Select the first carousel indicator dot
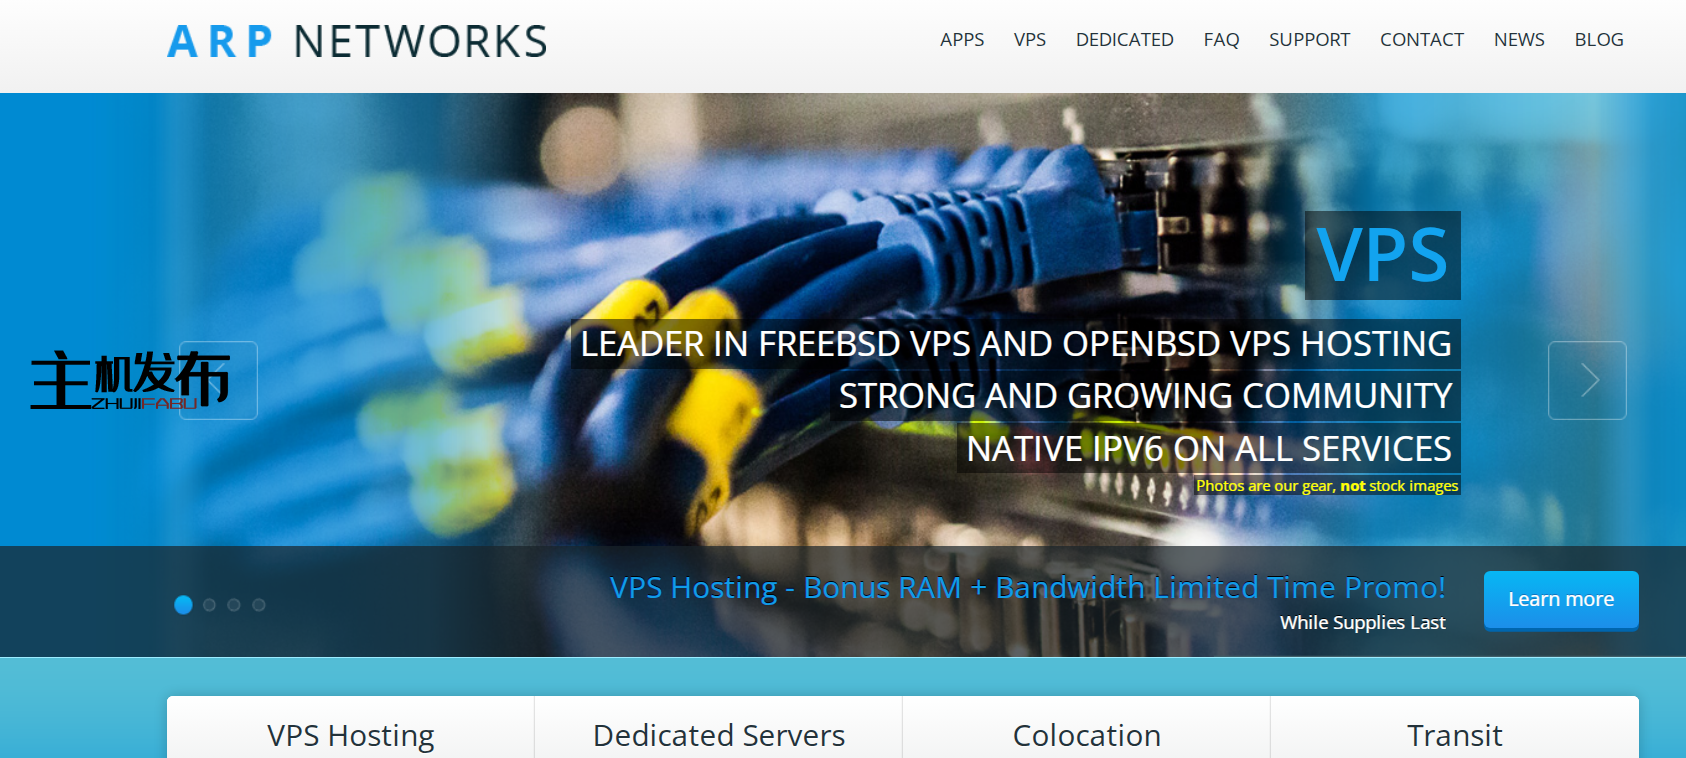 (183, 605)
